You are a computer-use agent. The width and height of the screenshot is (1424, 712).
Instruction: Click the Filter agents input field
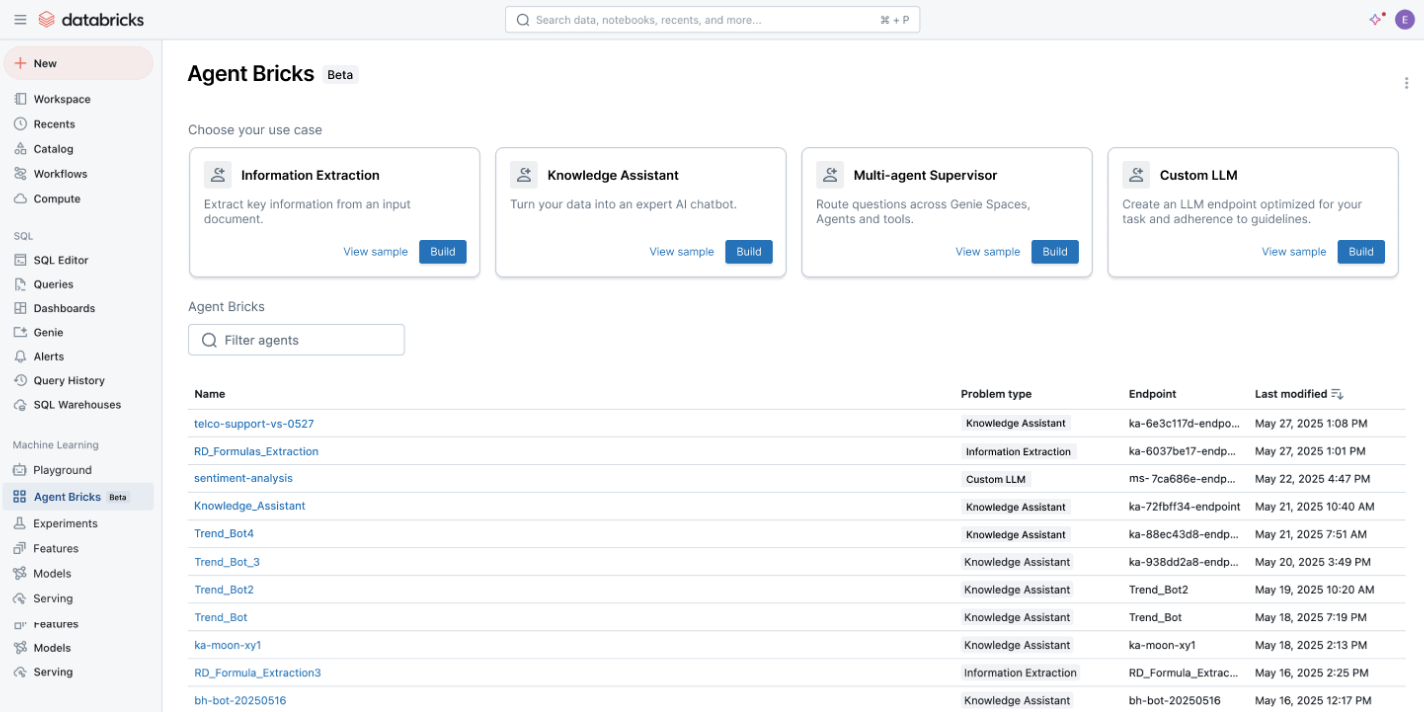(296, 340)
